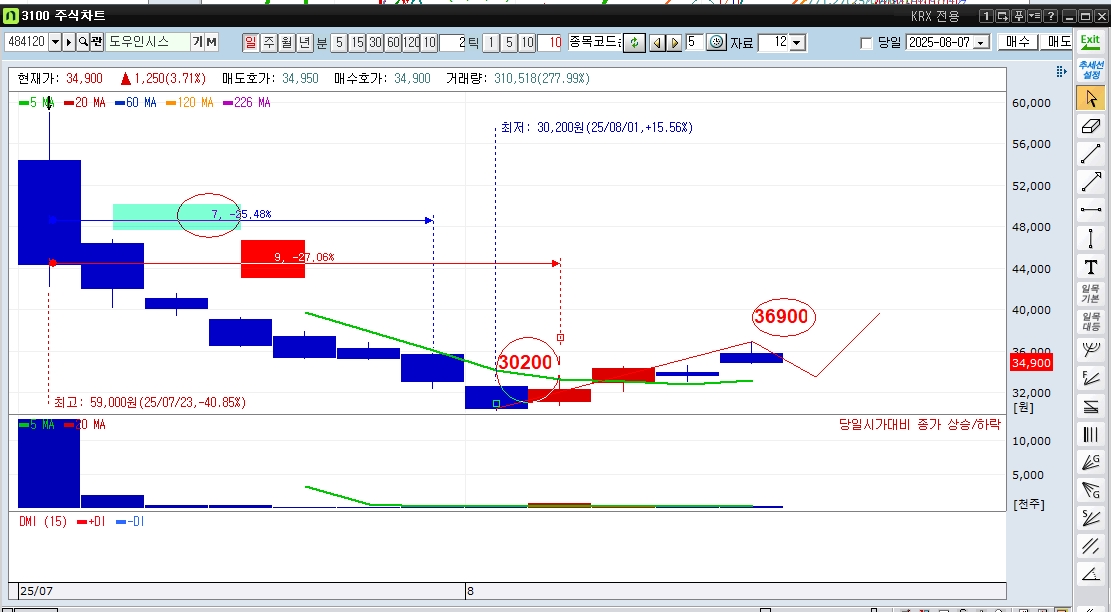This screenshot has width=1111, height=612.
Task: Click the 도우인시스 stock name field
Action: [146, 42]
